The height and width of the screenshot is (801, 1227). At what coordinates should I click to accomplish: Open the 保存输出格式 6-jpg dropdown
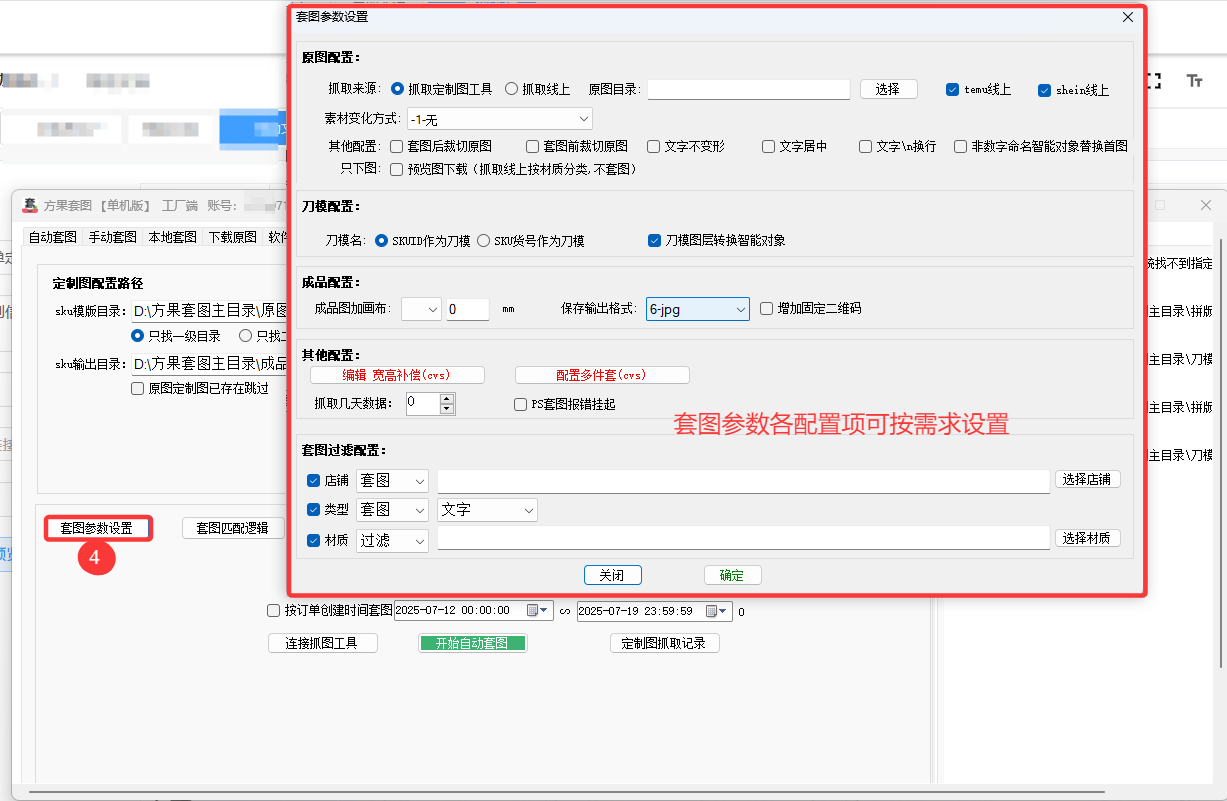pyautogui.click(x=740, y=310)
